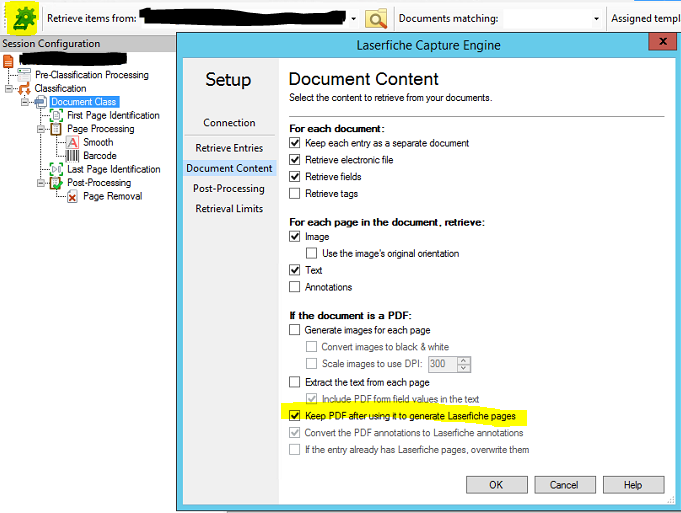Enable Extract the text from each page
The height and width of the screenshot is (513, 681).
coord(294,382)
